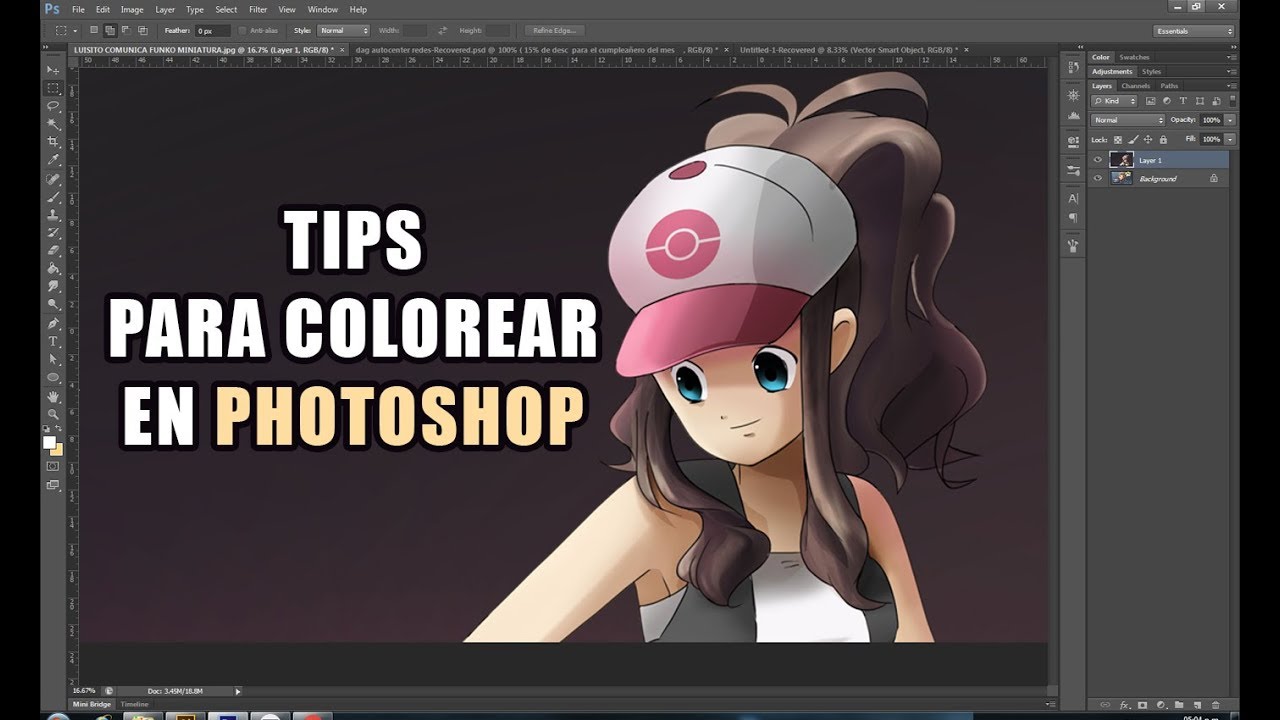The height and width of the screenshot is (720, 1280).
Task: Open the layer filter Kind dropdown
Action: click(1115, 101)
